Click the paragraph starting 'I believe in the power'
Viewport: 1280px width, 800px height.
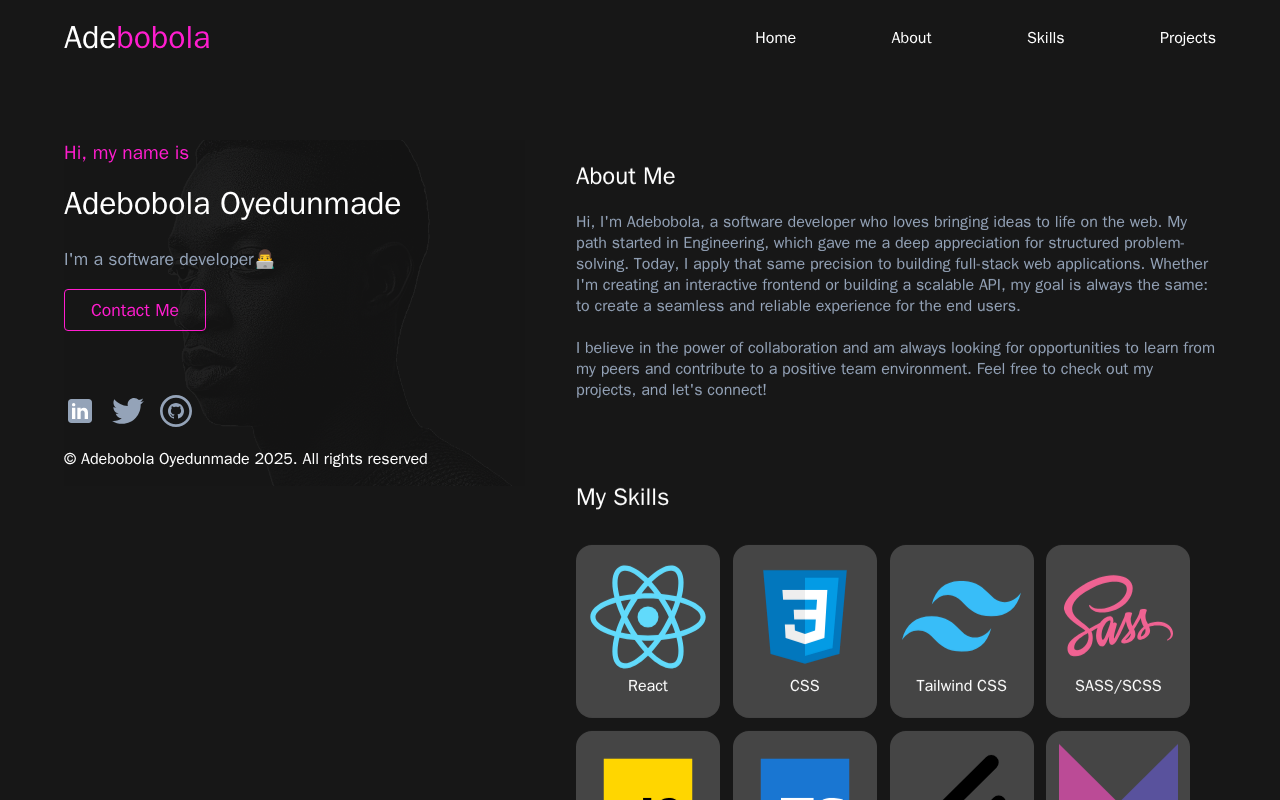pyautogui.click(x=896, y=369)
